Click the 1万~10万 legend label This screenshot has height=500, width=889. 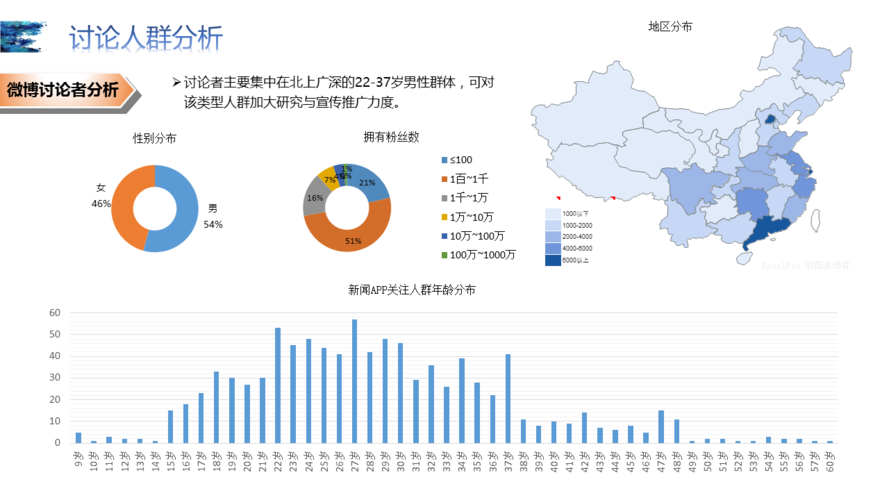point(472,217)
